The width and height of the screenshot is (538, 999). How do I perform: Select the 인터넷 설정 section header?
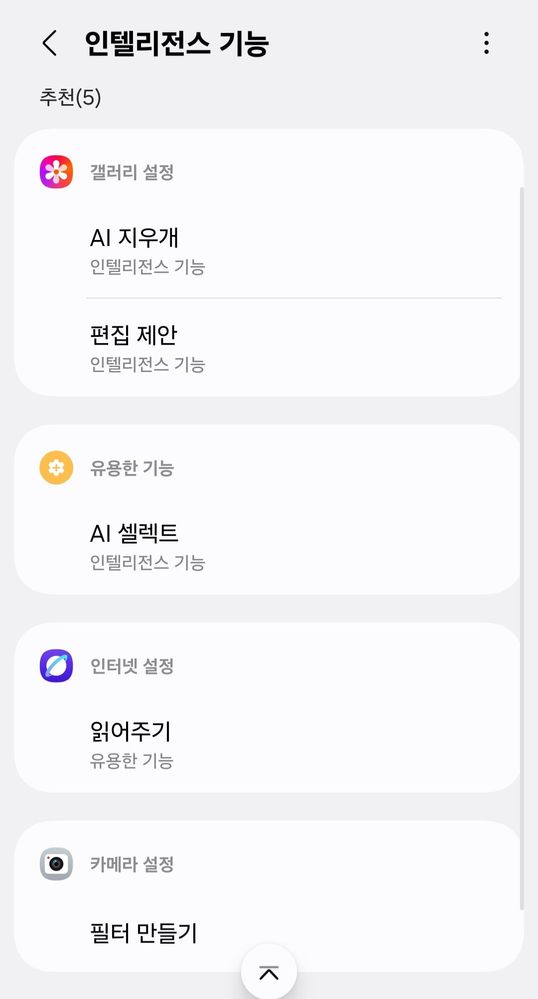point(132,666)
